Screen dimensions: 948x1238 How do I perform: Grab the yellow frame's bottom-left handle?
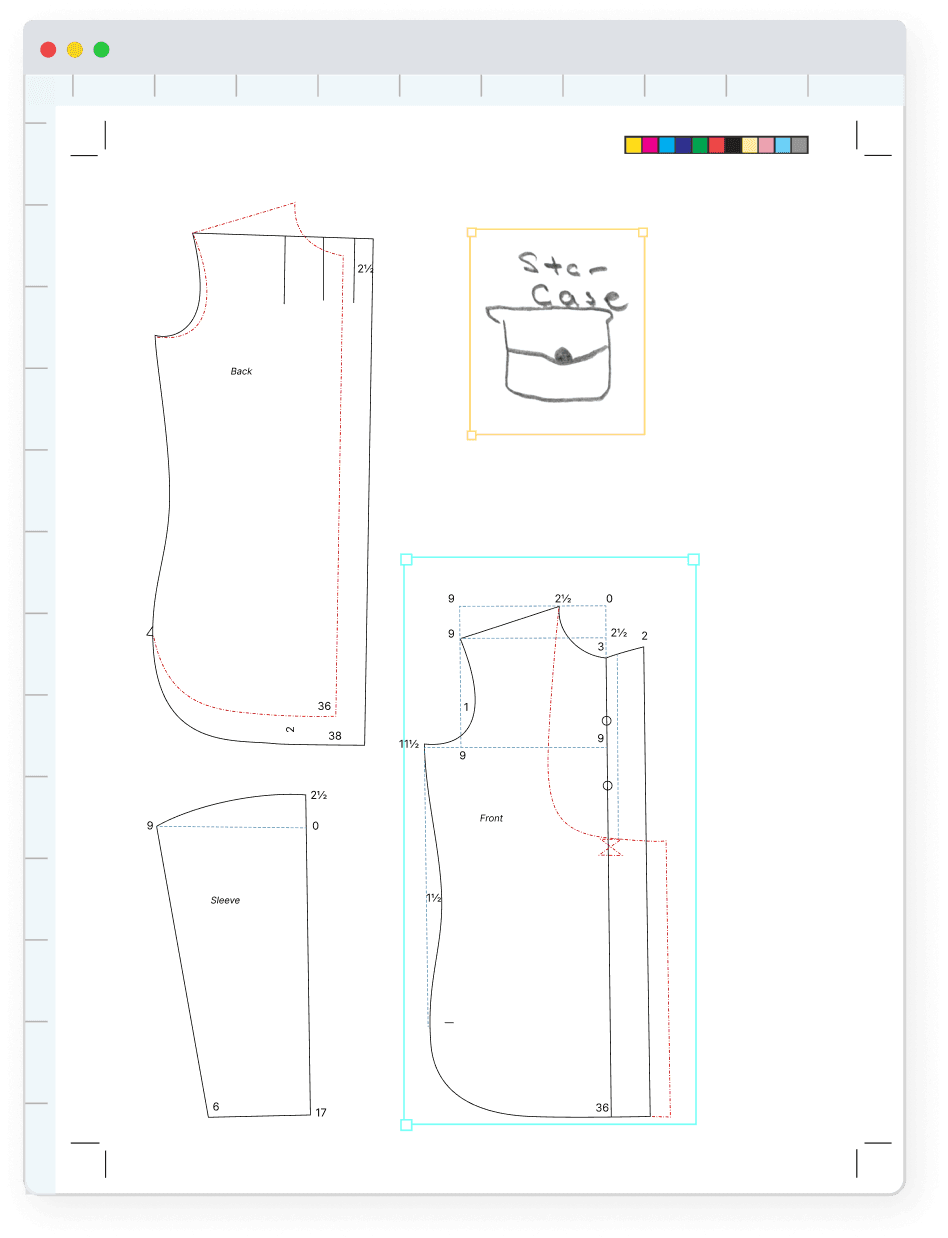[x=472, y=435]
